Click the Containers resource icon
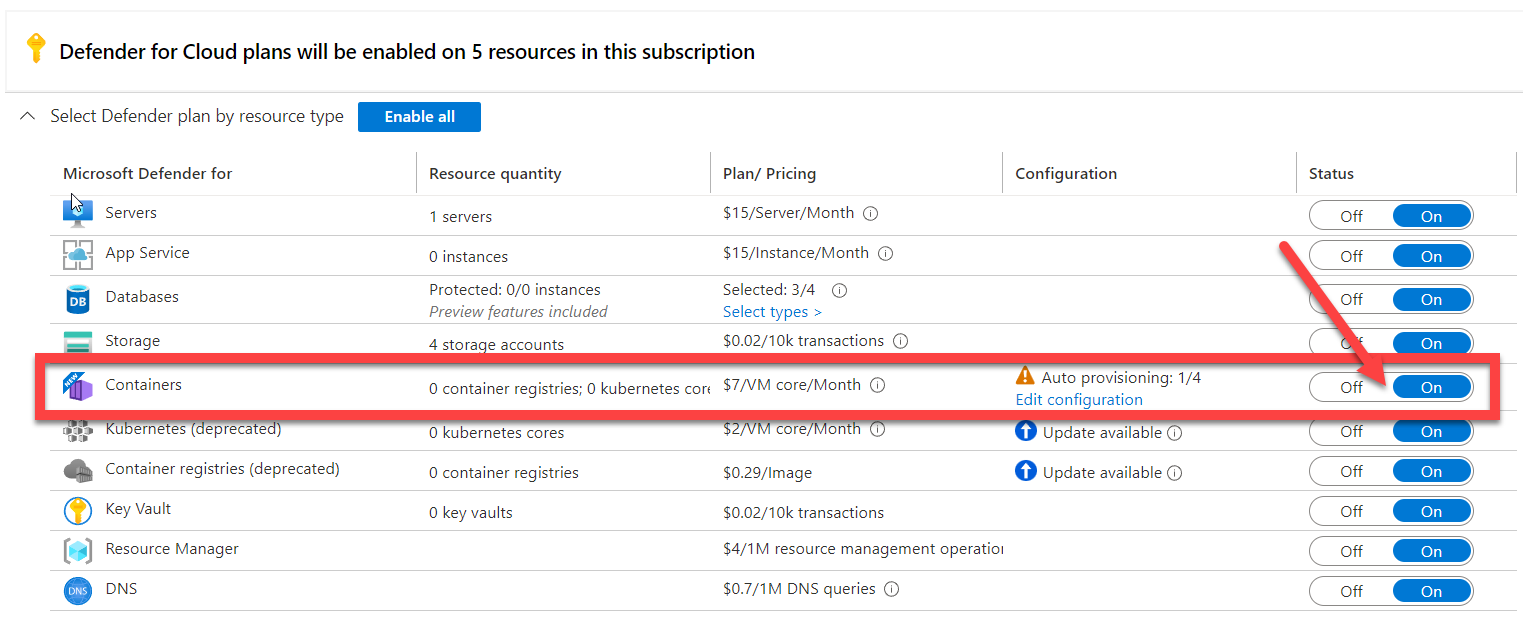The image size is (1523, 620). click(77, 386)
